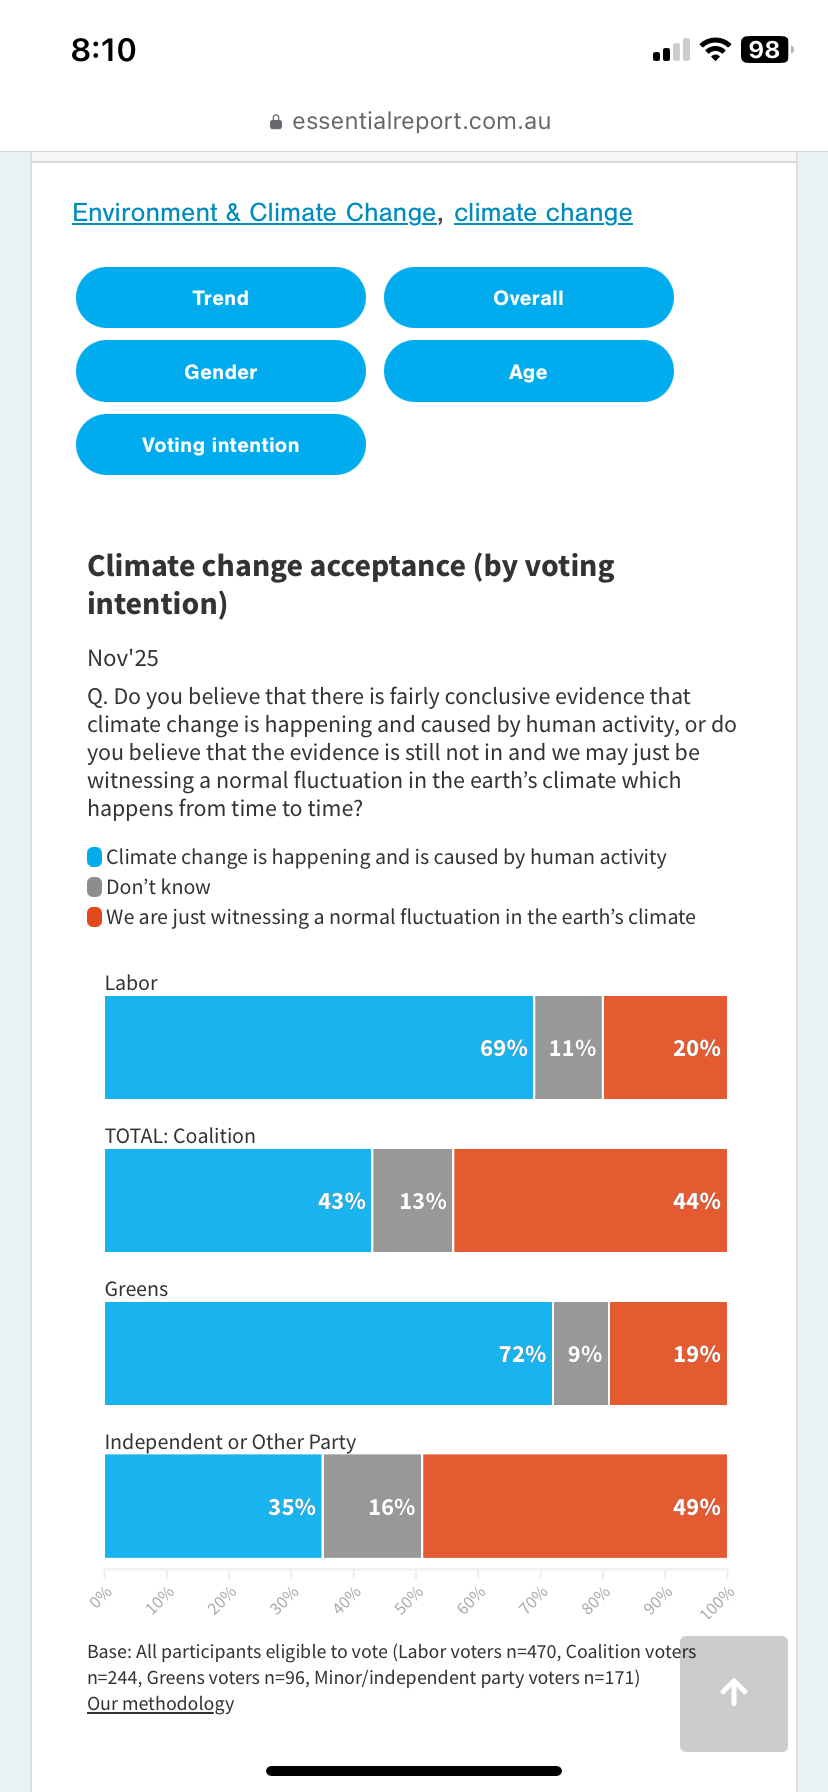Select the Age breakdown tab
The width and height of the screenshot is (828, 1792).
[x=528, y=372]
